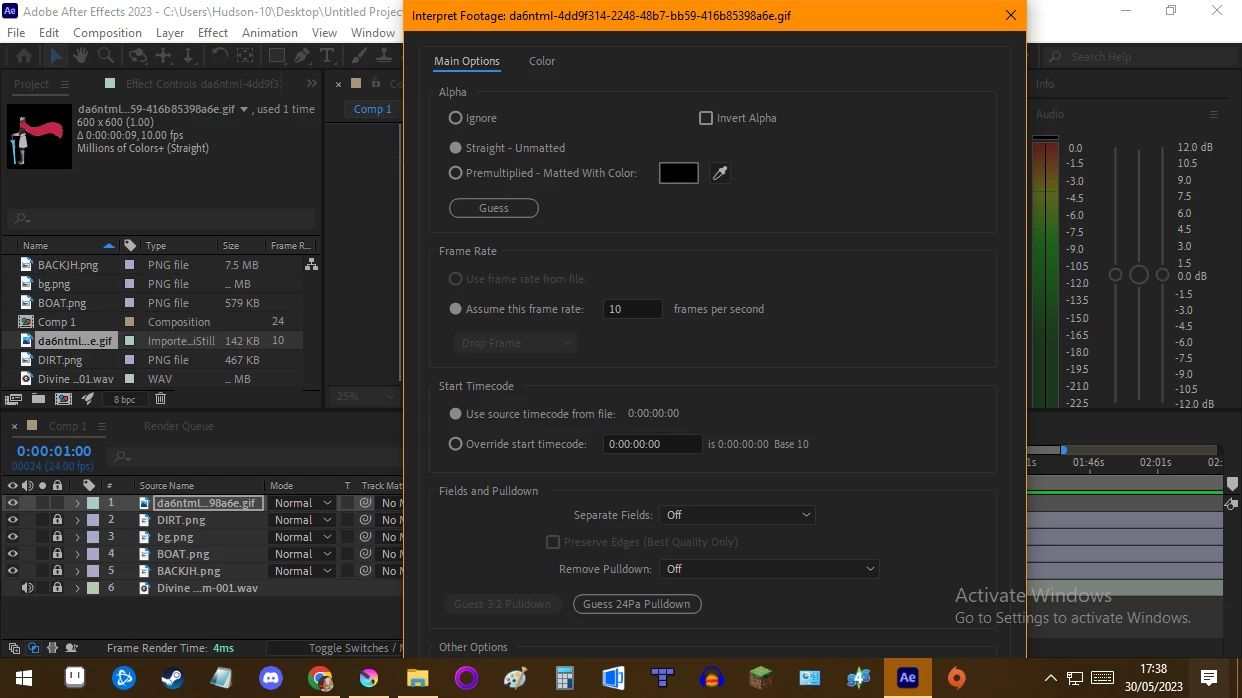Open project settings rocket icon

88,398
